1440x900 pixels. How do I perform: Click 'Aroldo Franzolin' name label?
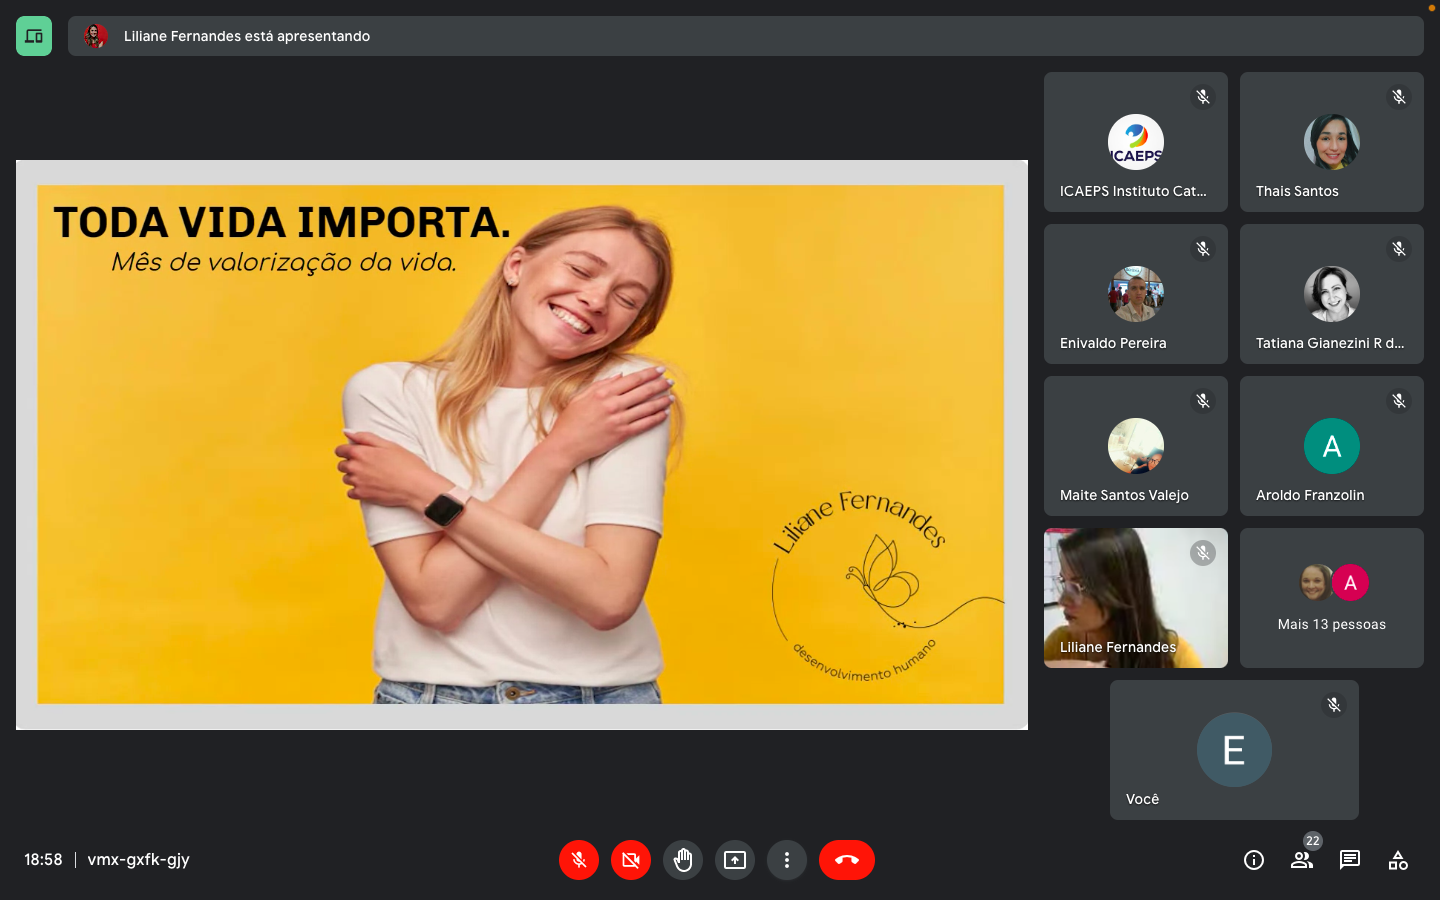click(1310, 495)
